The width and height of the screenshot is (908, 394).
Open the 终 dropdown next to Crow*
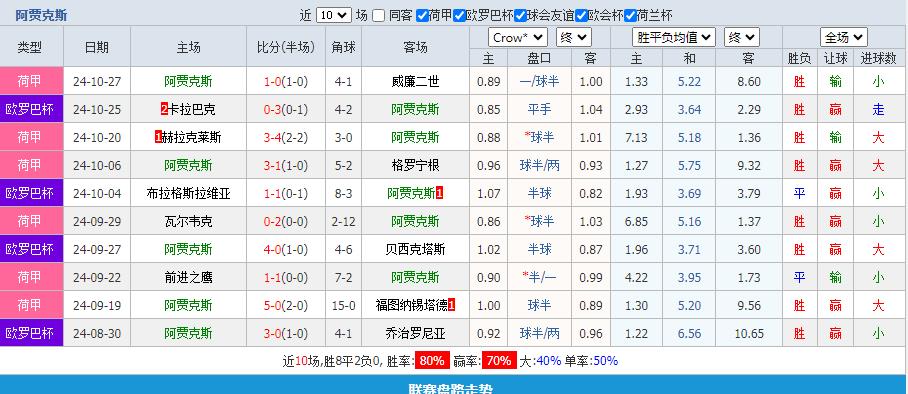(x=573, y=38)
